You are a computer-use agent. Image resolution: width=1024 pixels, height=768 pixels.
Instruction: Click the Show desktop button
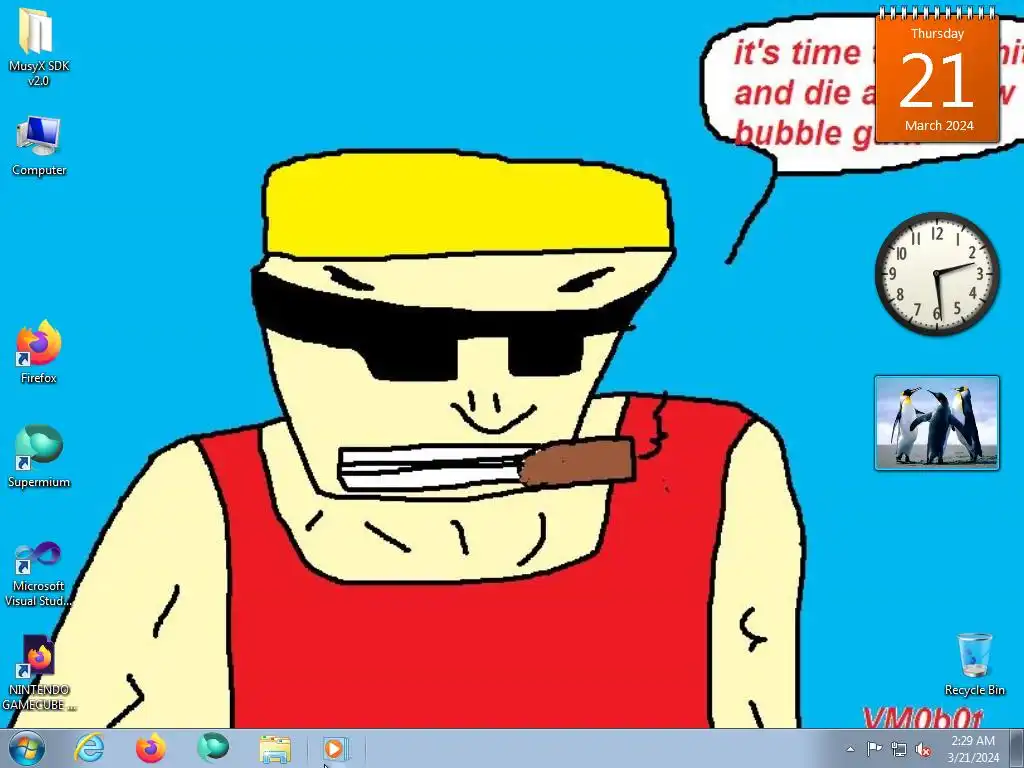click(1017, 748)
